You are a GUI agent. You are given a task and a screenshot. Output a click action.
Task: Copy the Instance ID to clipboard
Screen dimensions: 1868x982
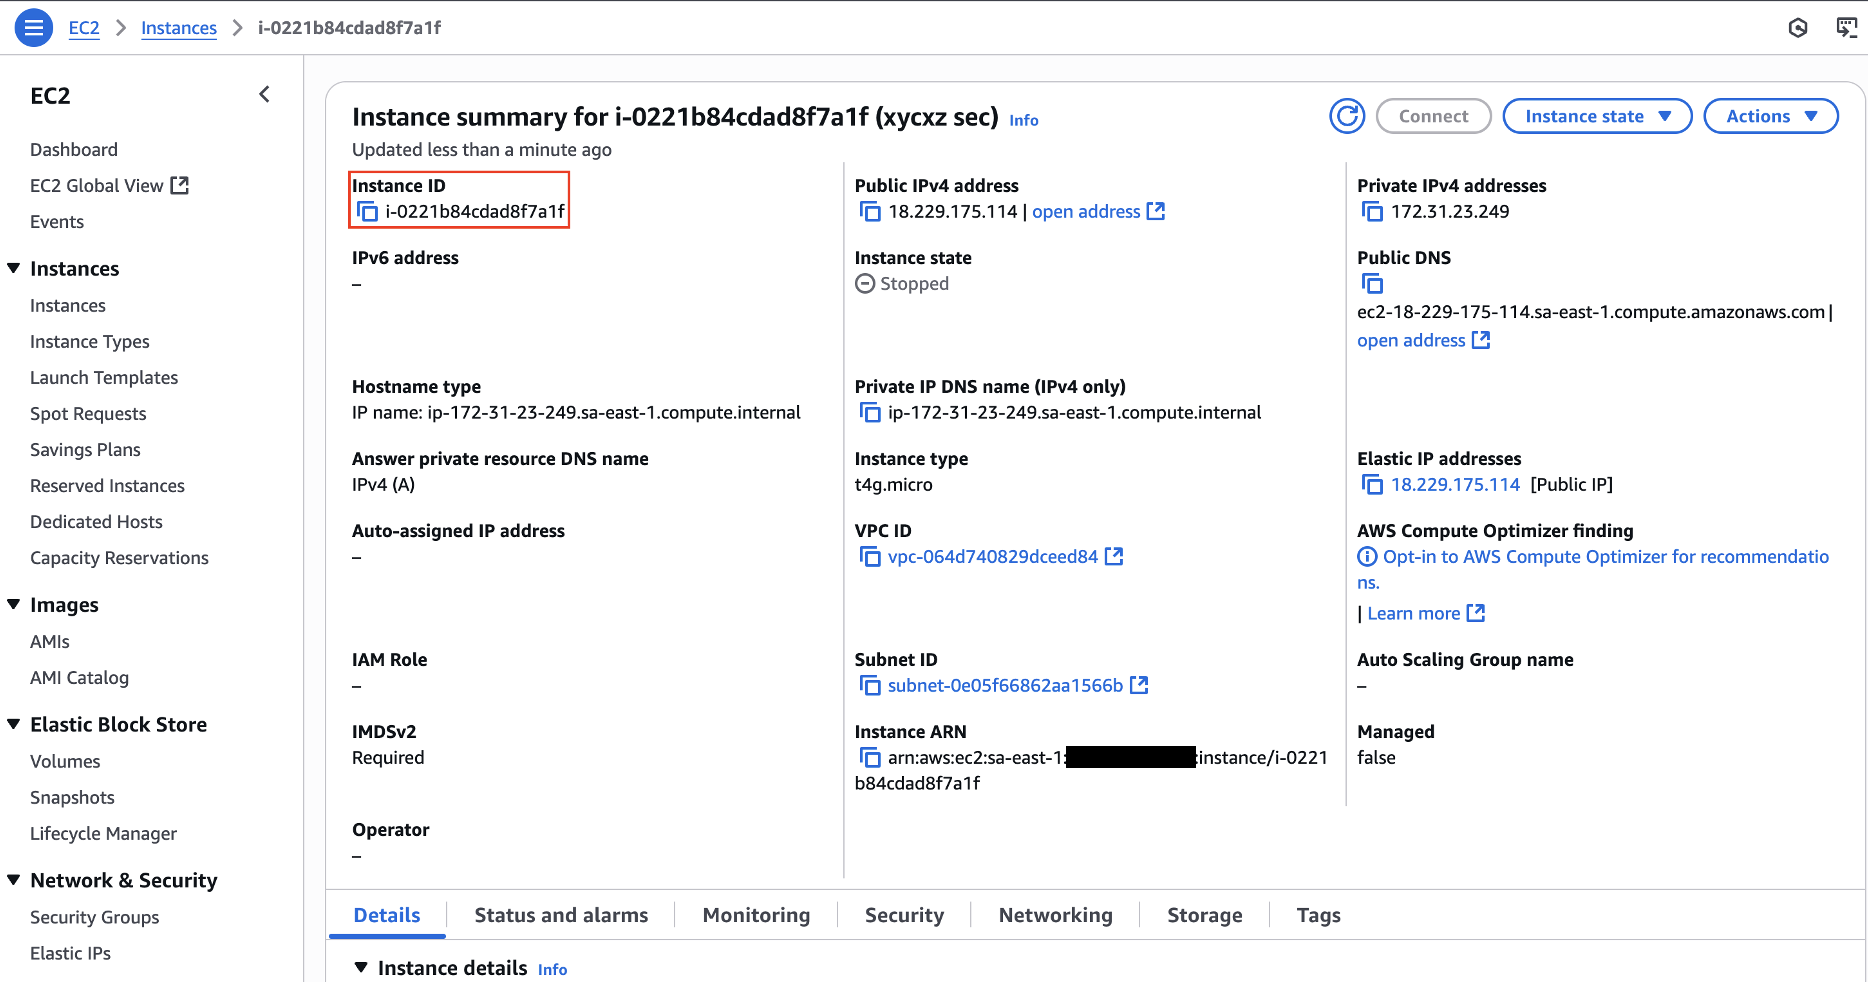tap(368, 212)
